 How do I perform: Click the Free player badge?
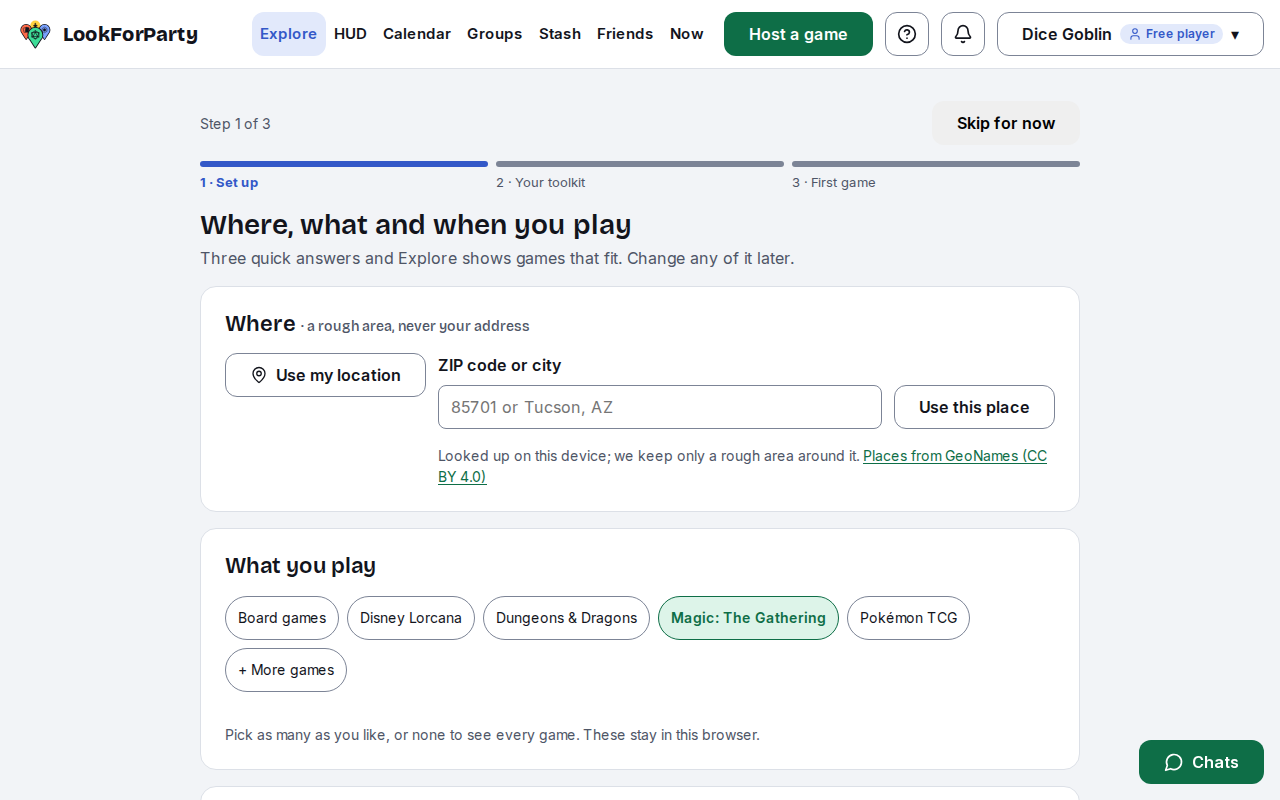(1171, 34)
